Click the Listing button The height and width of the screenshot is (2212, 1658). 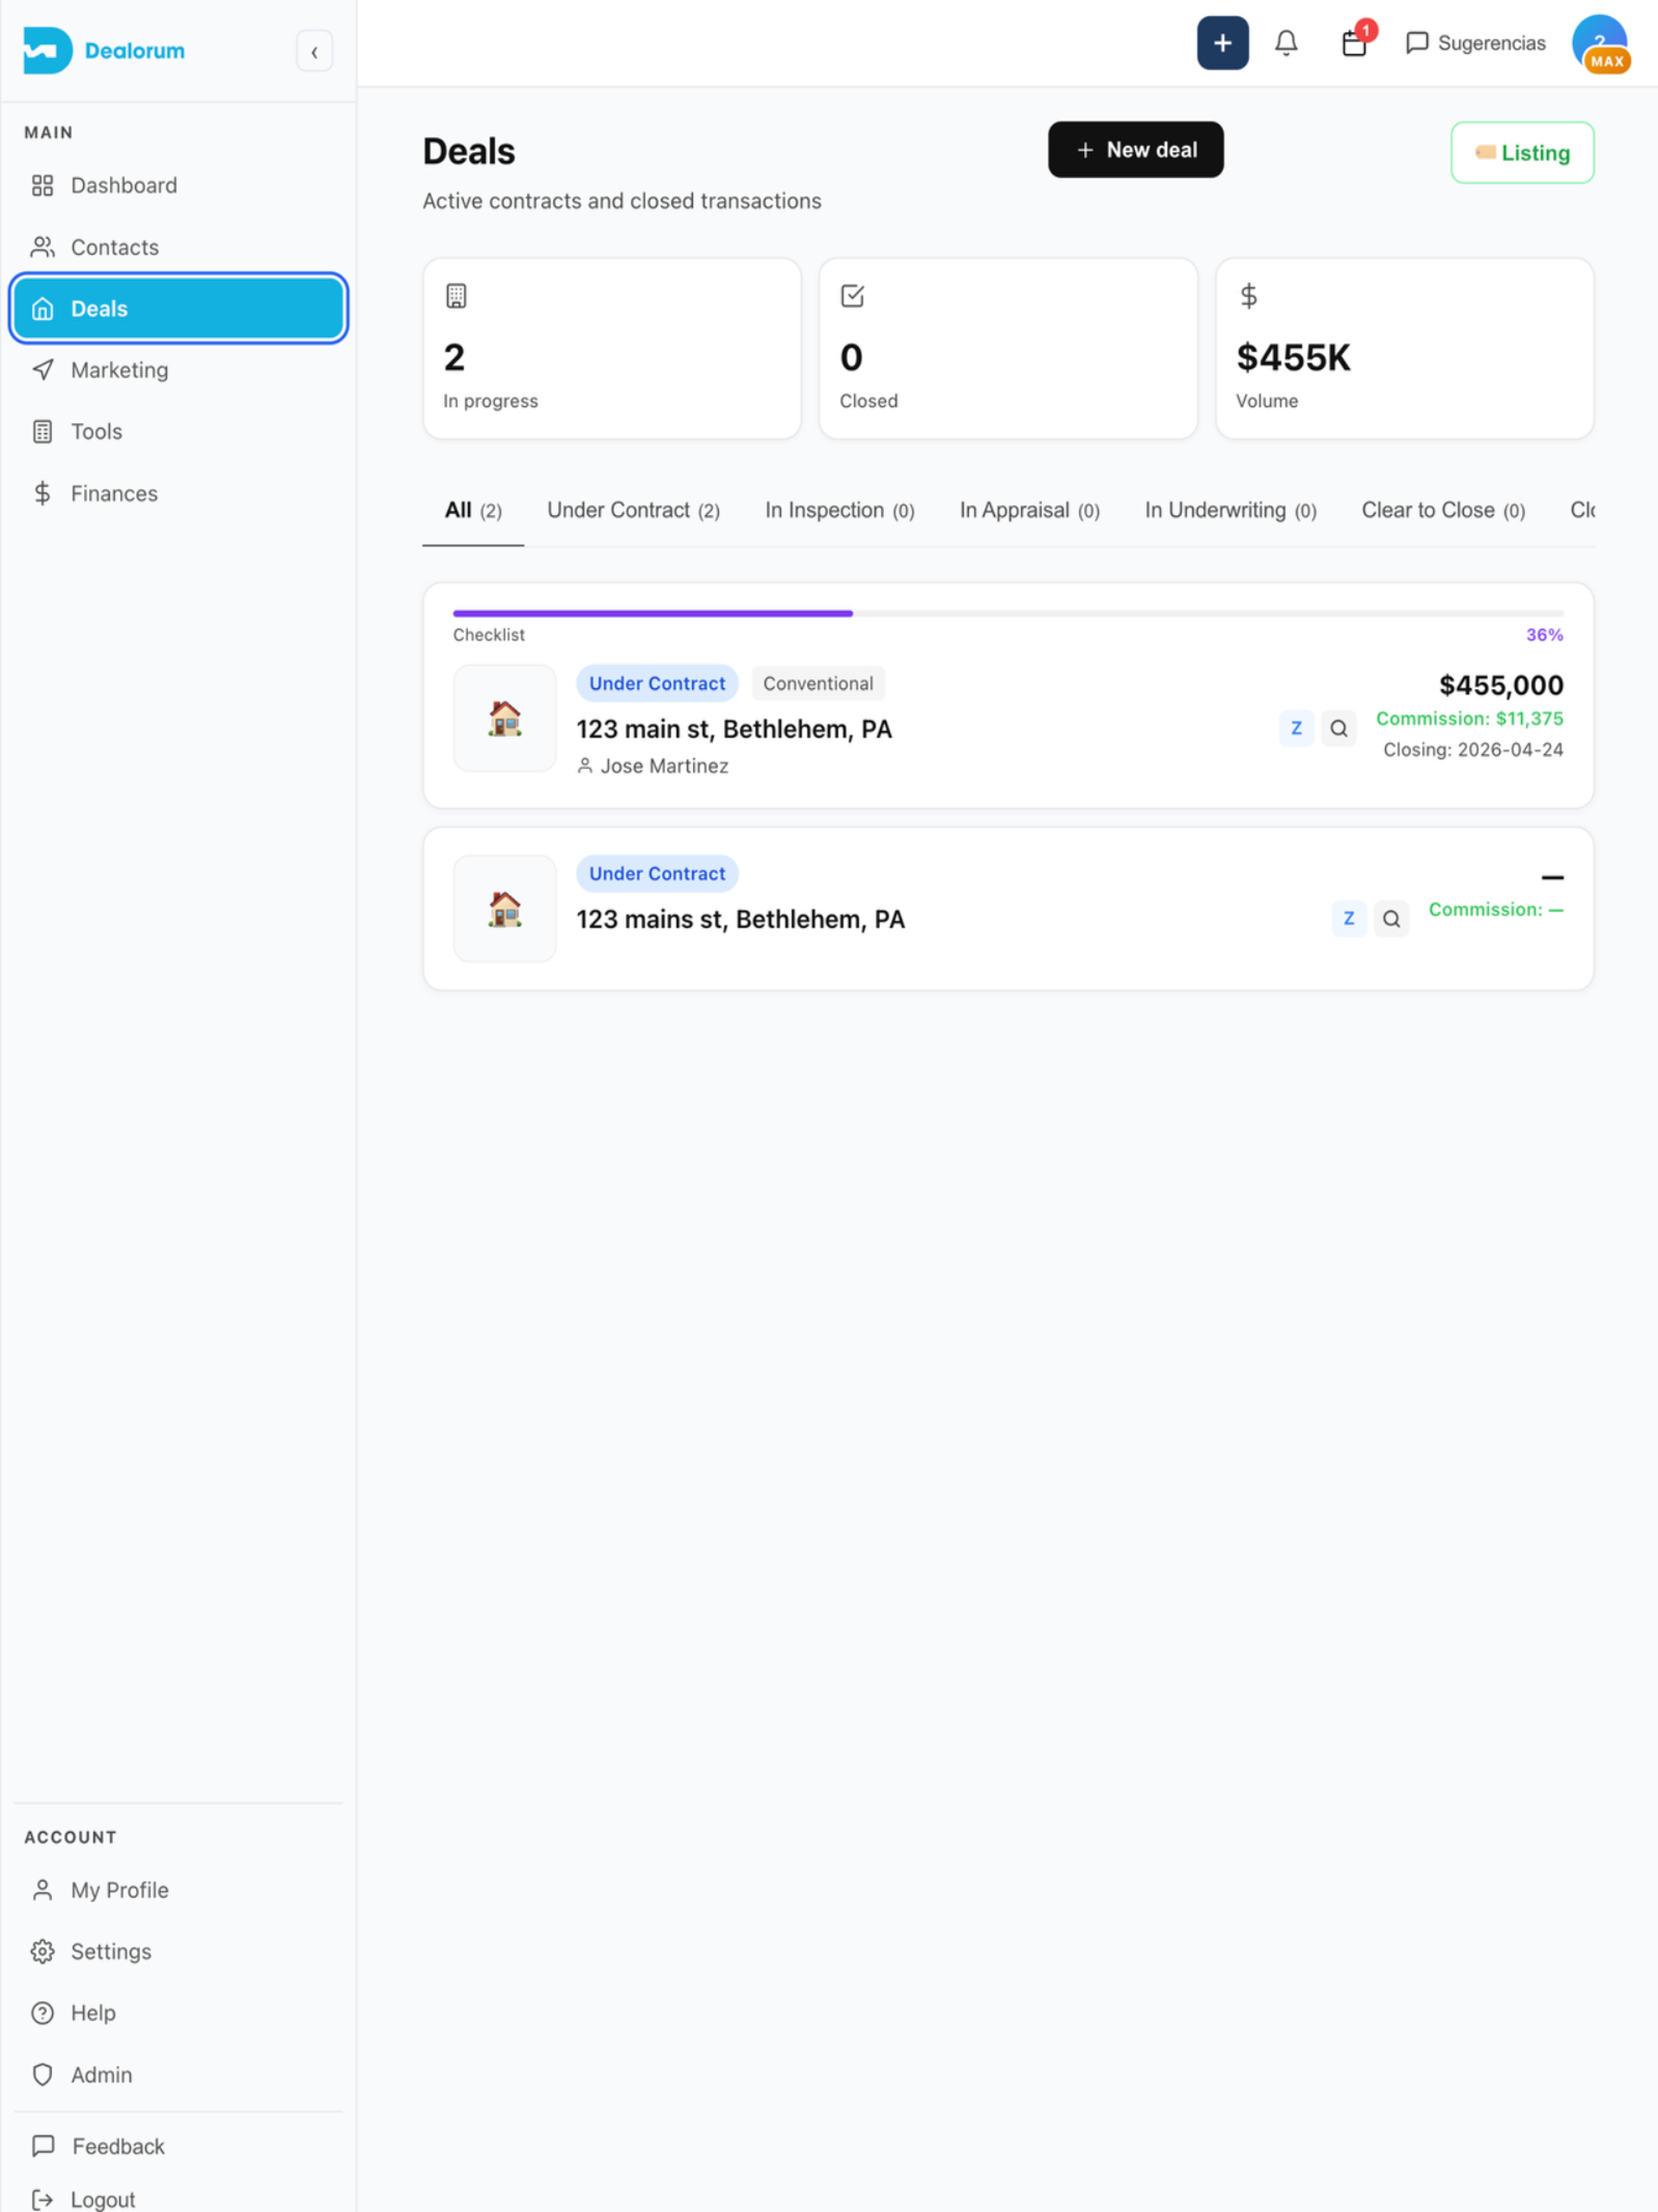click(1522, 153)
